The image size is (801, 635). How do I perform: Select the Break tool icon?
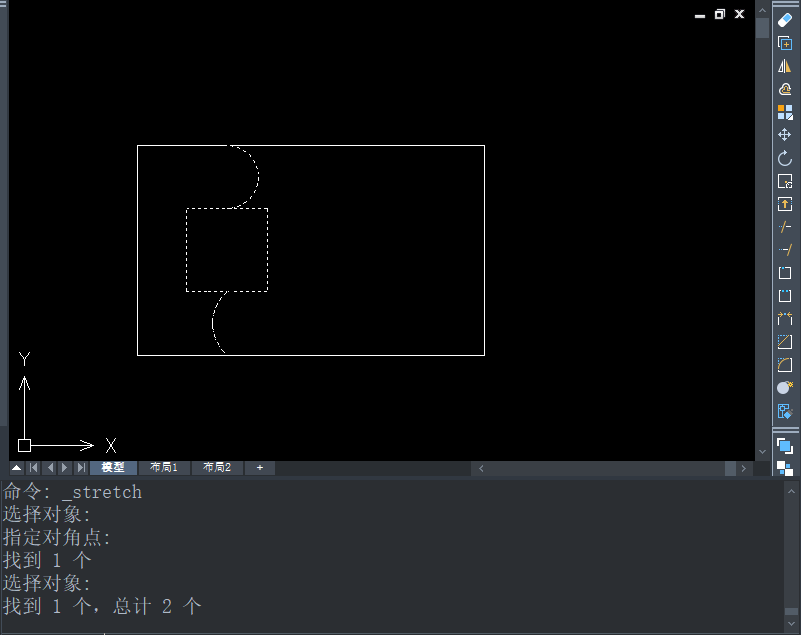[785, 296]
